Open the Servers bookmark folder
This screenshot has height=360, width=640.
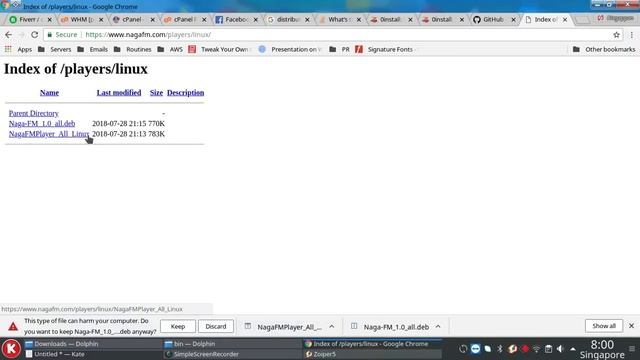point(54,49)
